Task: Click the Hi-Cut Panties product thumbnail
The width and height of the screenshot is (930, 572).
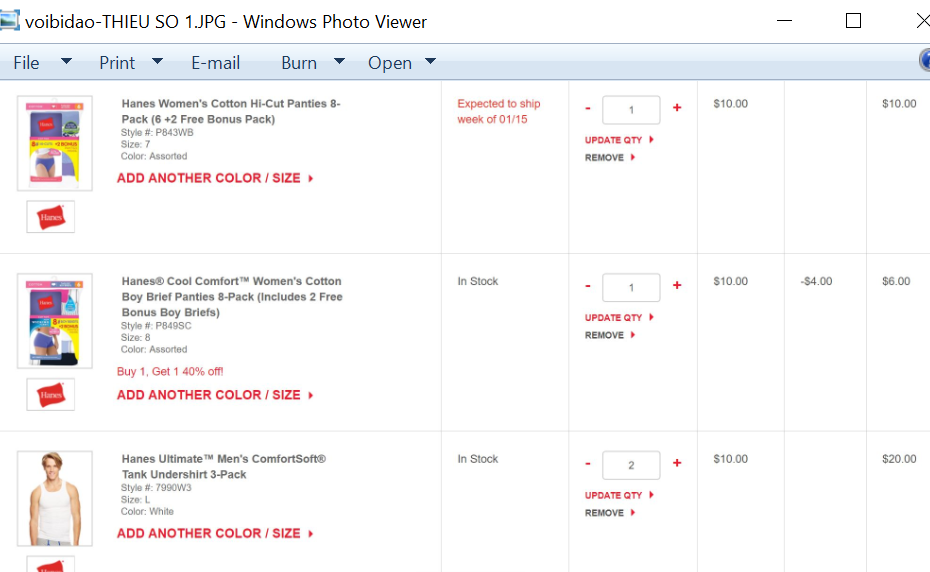Action: tap(55, 143)
